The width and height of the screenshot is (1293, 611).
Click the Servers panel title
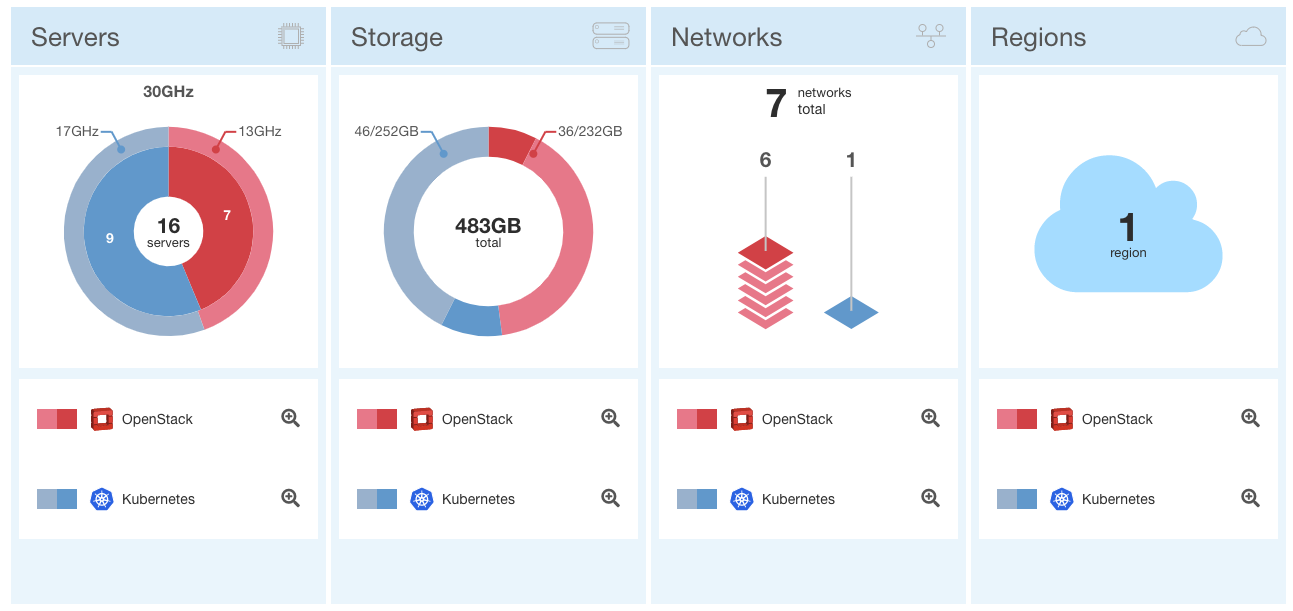tap(75, 37)
